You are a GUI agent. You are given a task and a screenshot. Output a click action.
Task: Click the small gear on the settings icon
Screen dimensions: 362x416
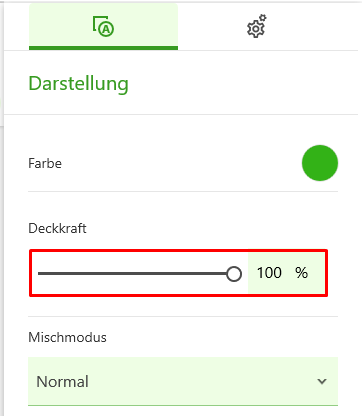(x=263, y=18)
